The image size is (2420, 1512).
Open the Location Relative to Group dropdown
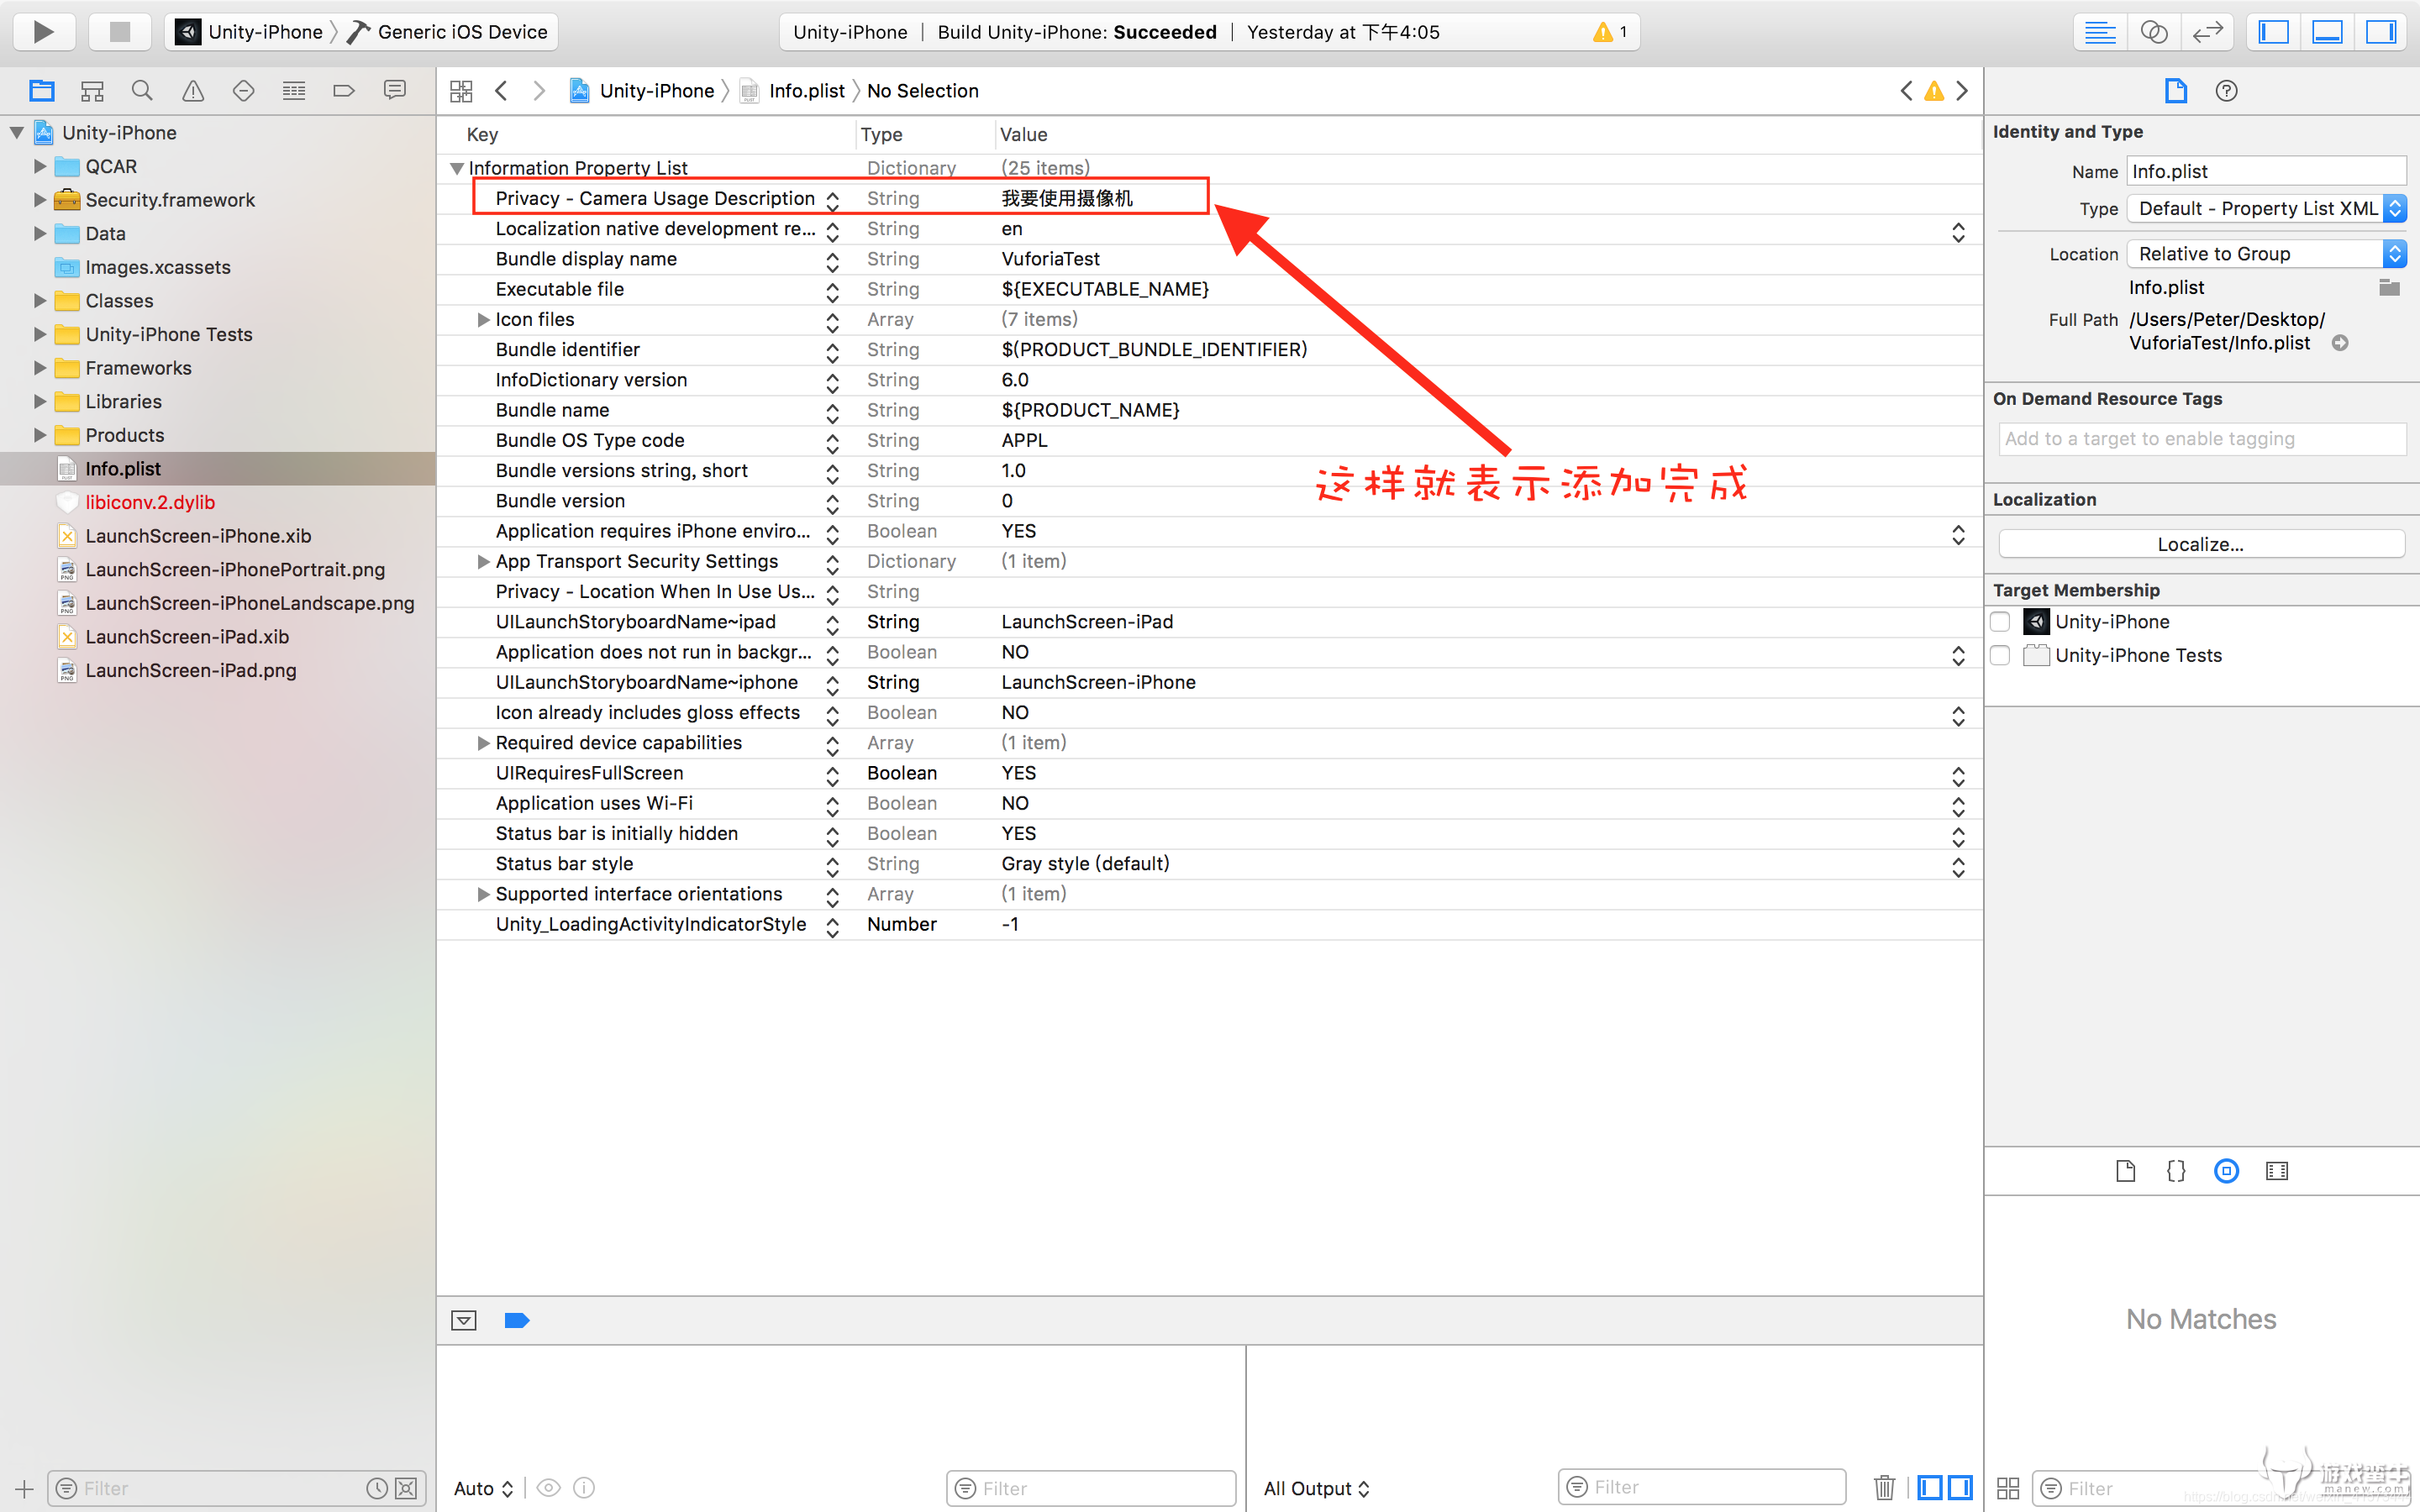[2265, 254]
